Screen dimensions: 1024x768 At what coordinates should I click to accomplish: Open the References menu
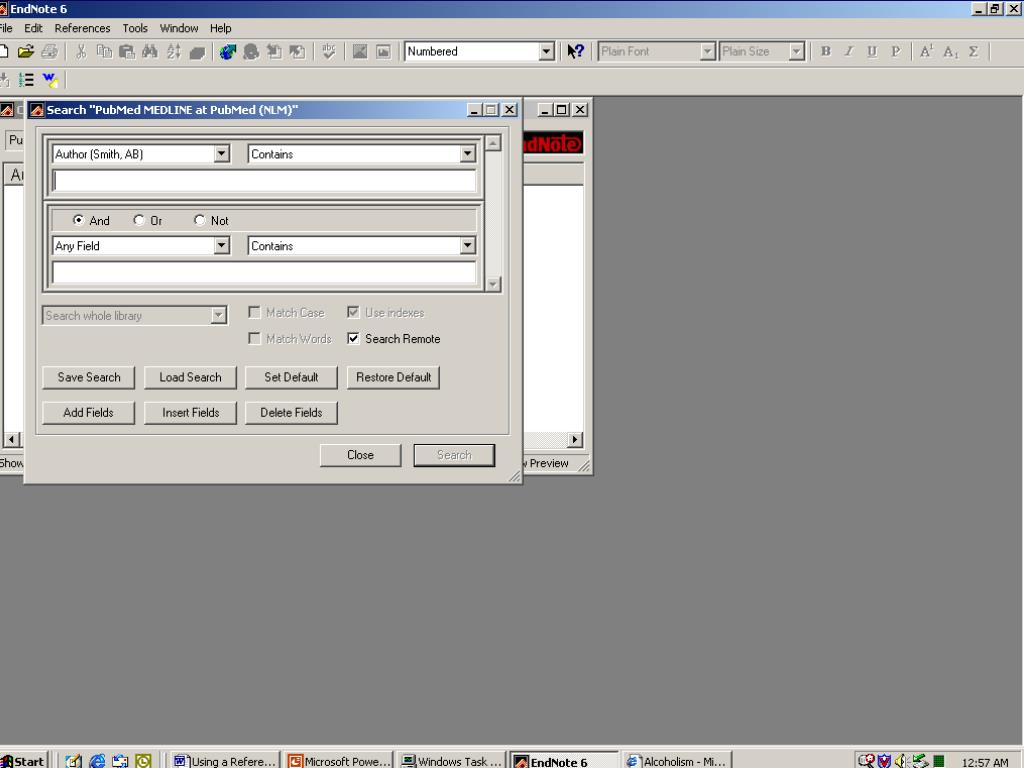[x=82, y=28]
